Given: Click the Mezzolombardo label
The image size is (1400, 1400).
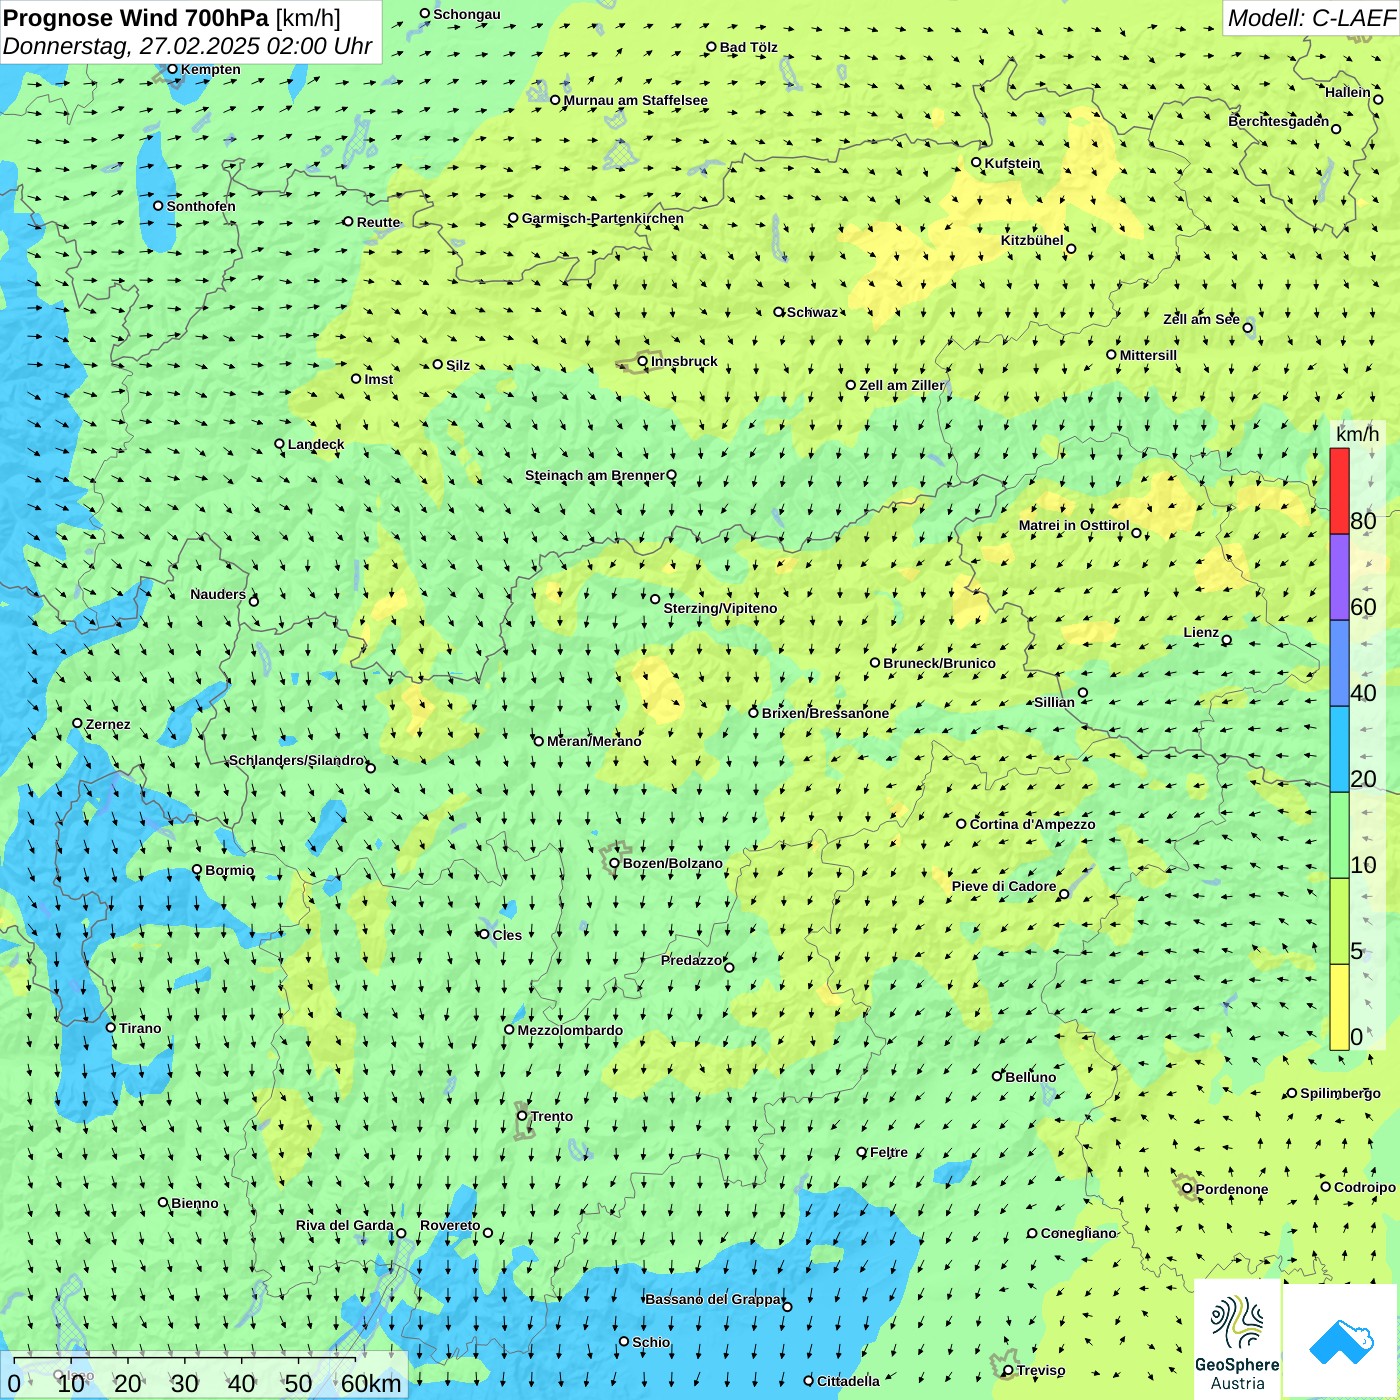Looking at the screenshot, I should coord(570,1030).
